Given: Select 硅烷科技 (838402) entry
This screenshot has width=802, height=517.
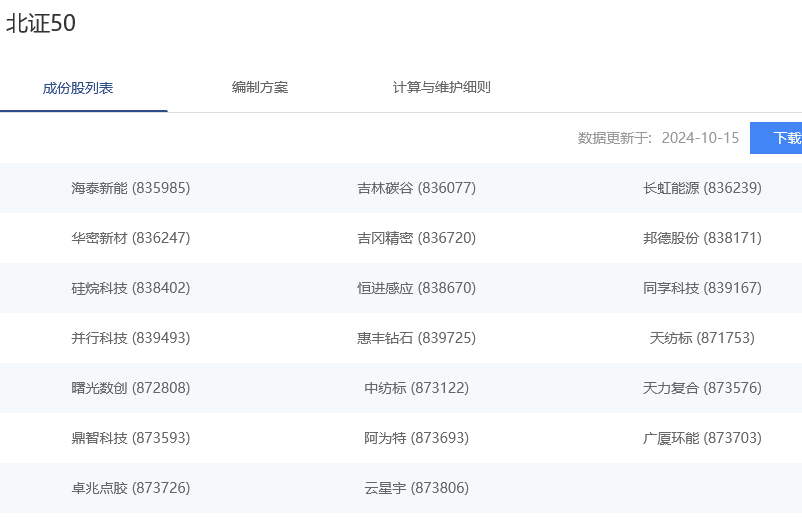Looking at the screenshot, I should pyautogui.click(x=131, y=288).
